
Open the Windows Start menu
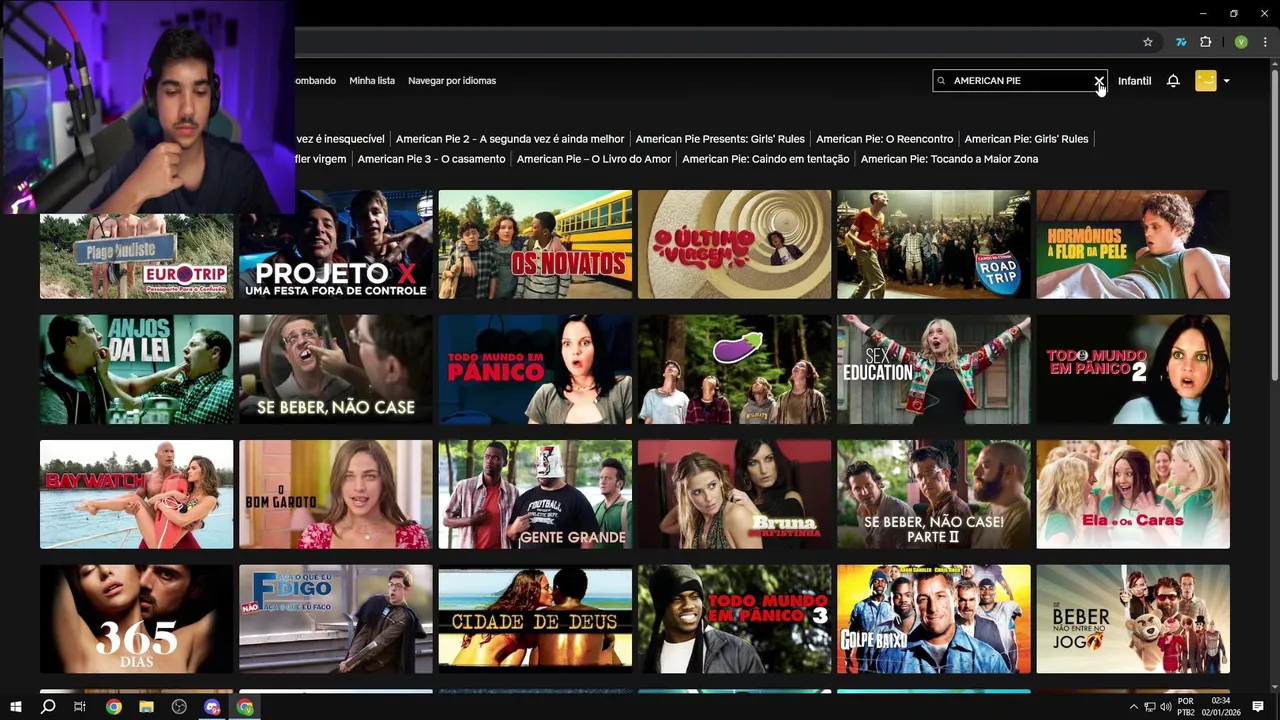tap(15, 707)
